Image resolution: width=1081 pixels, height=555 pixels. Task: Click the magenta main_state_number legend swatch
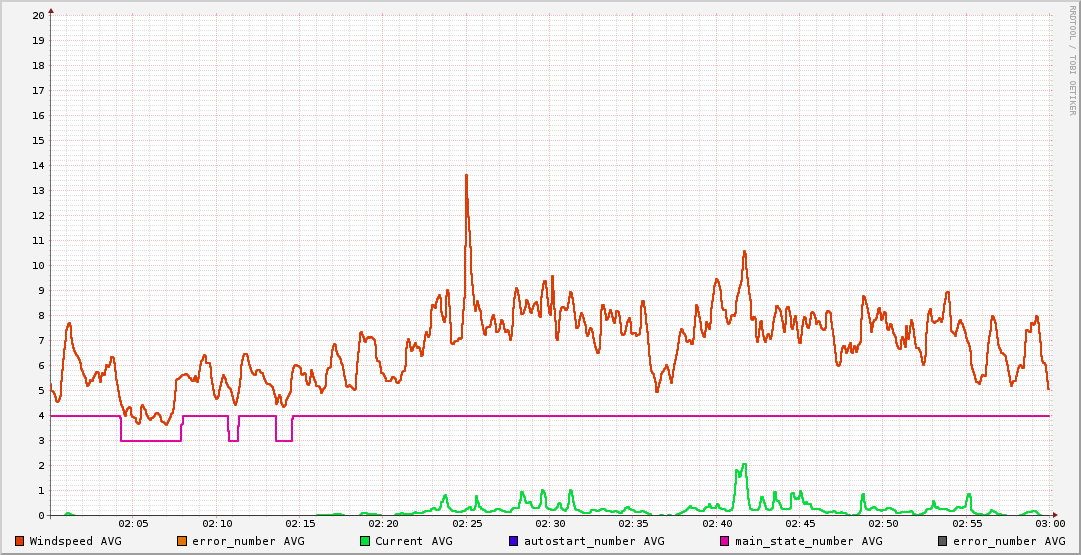click(x=725, y=541)
